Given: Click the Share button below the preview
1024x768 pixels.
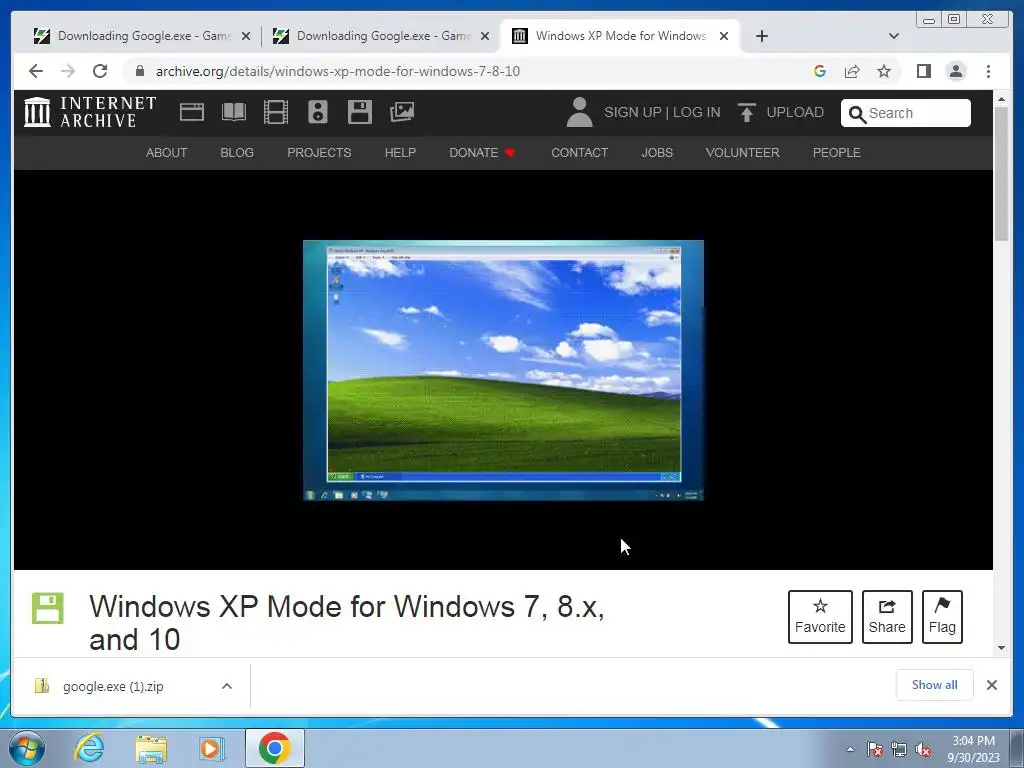Looking at the screenshot, I should click(887, 617).
